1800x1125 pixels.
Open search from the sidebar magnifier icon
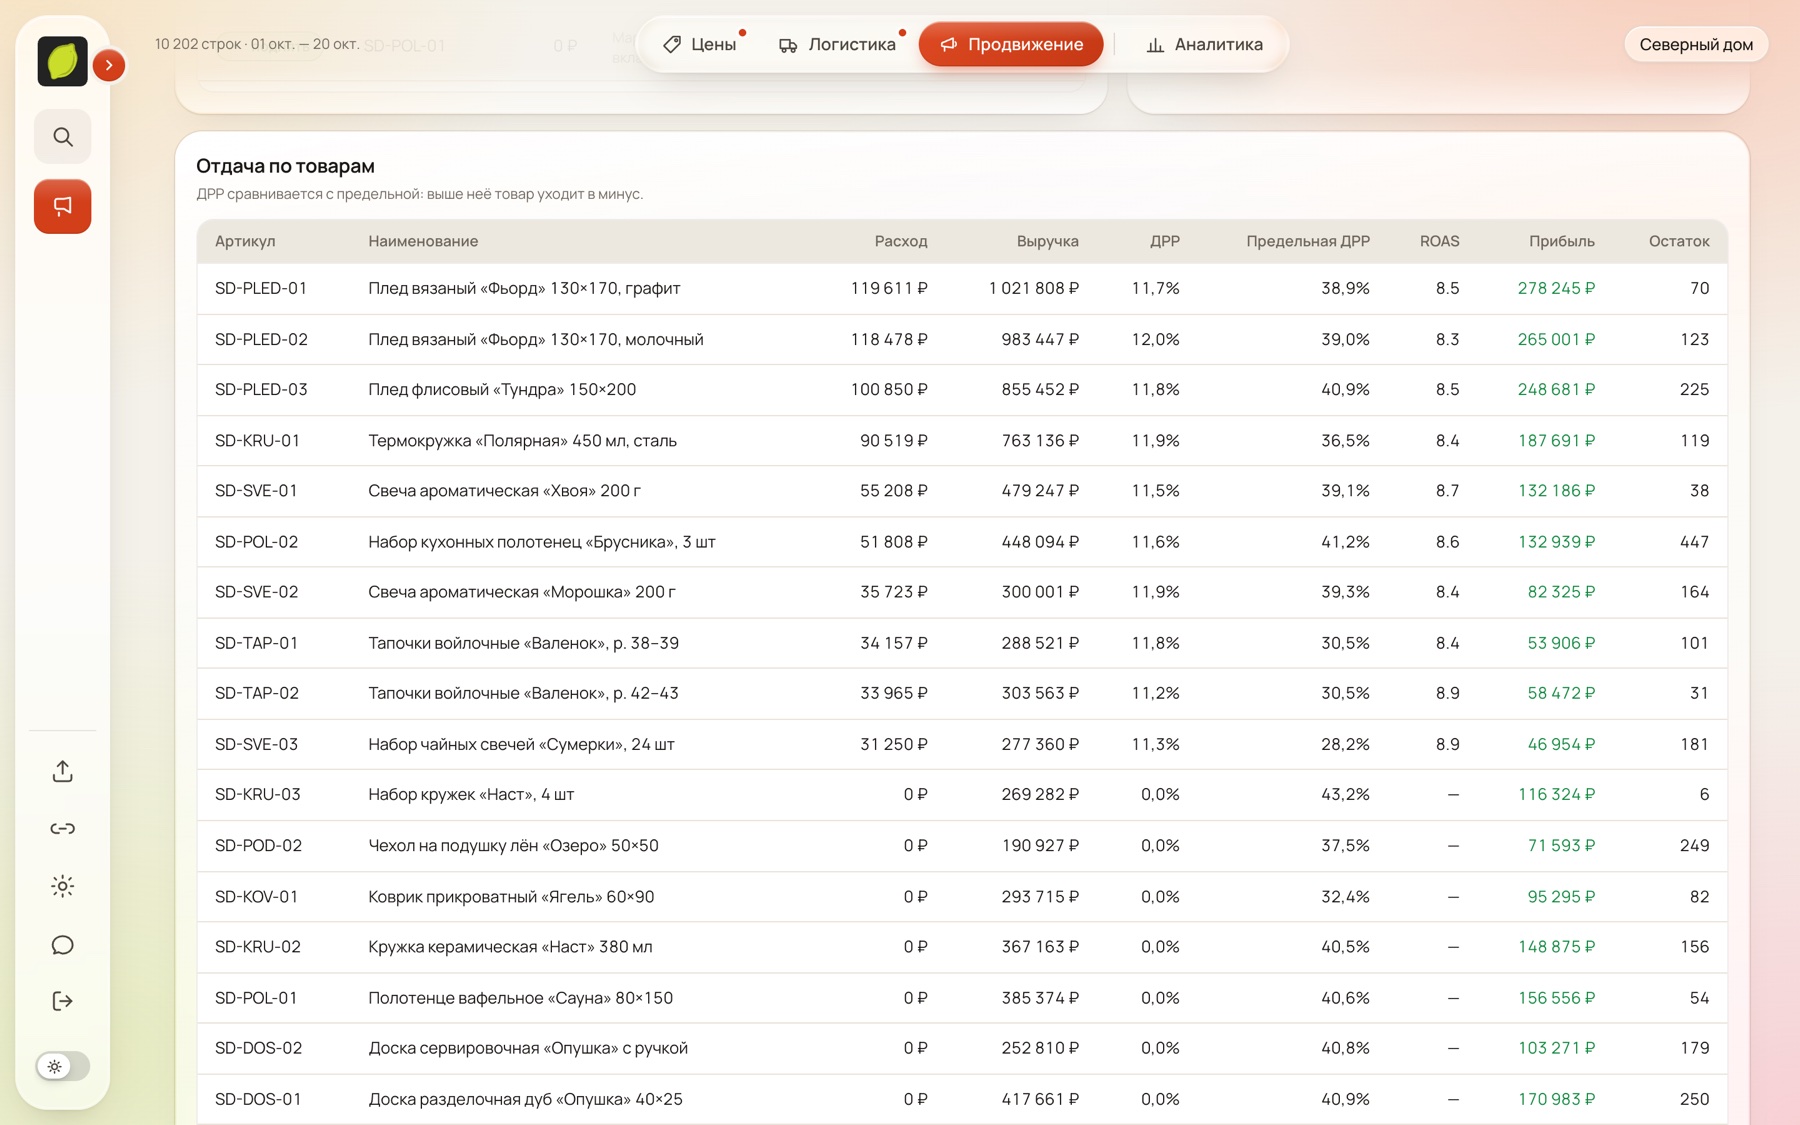click(x=63, y=136)
